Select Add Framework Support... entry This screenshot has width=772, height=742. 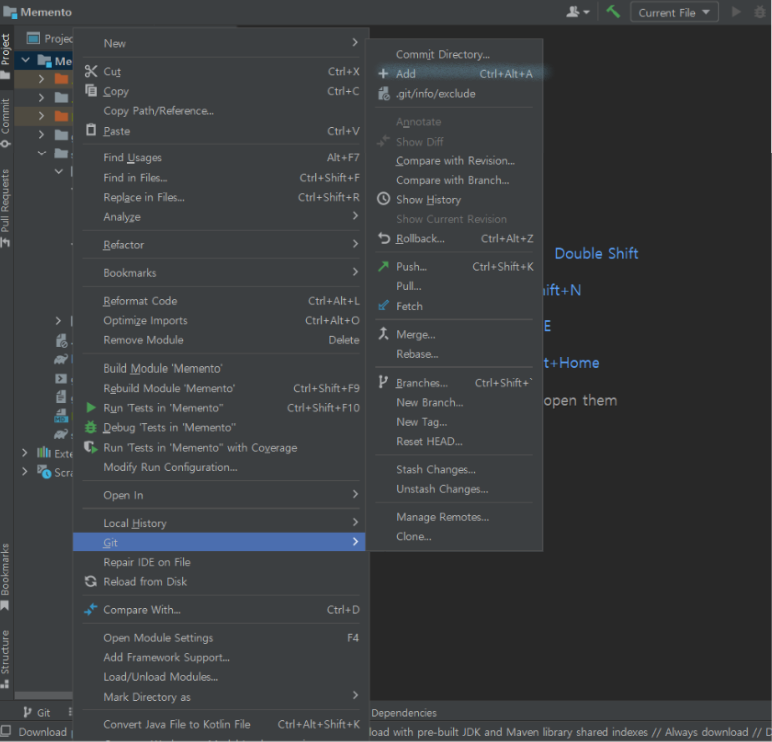click(x=220, y=657)
